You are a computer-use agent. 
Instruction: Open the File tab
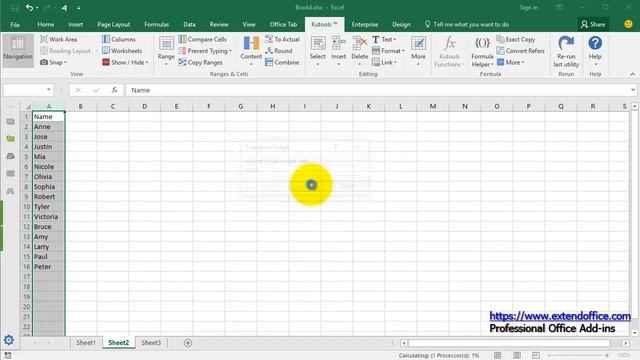pos(15,24)
